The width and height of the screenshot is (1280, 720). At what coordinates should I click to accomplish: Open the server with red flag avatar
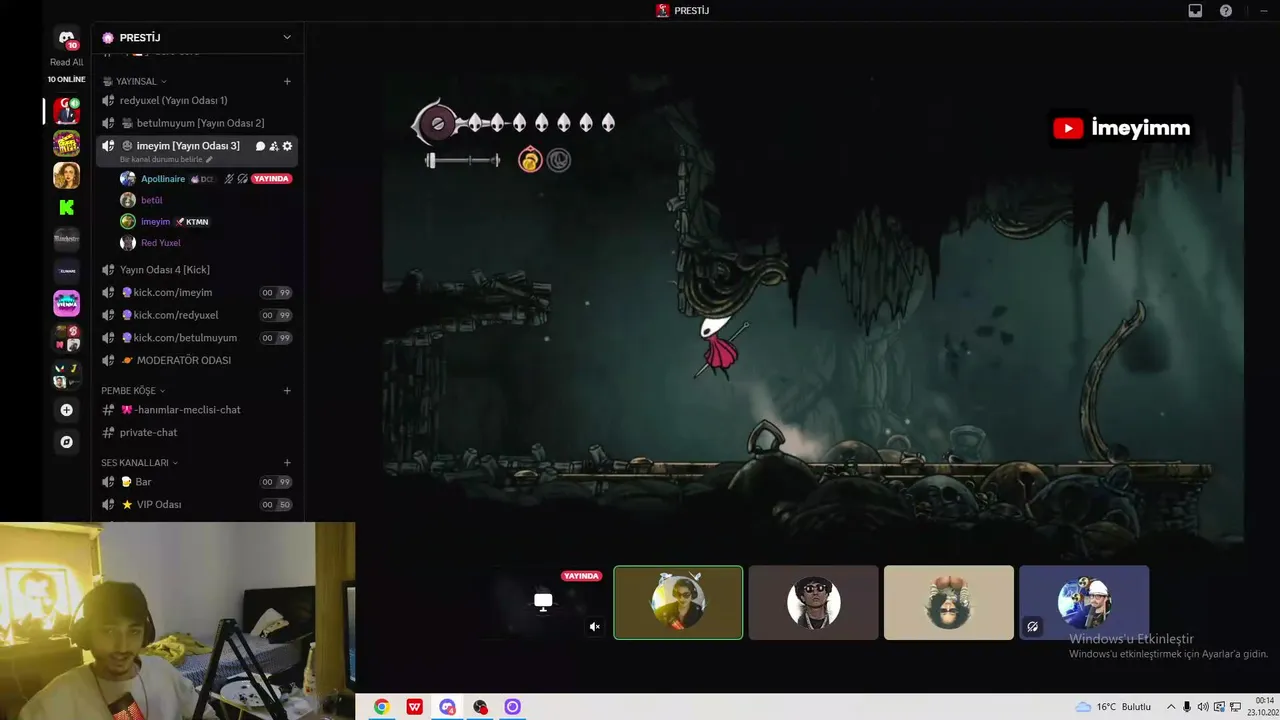click(x=67, y=110)
